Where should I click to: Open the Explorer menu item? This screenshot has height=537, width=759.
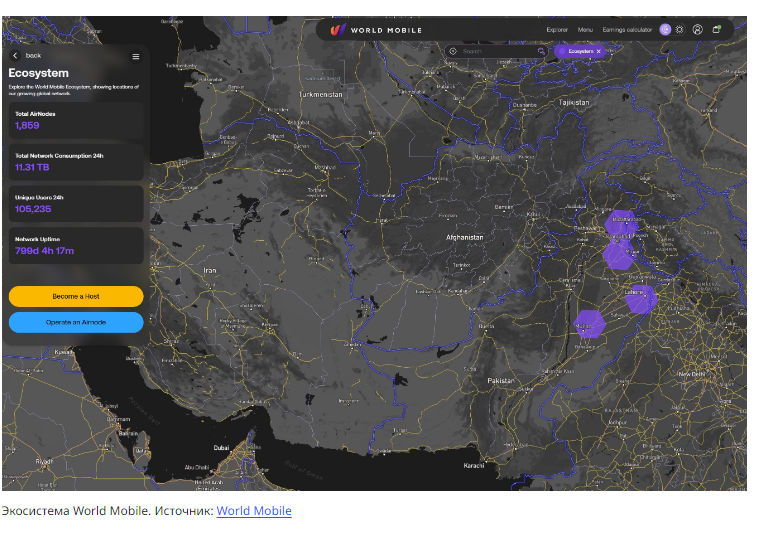point(557,30)
